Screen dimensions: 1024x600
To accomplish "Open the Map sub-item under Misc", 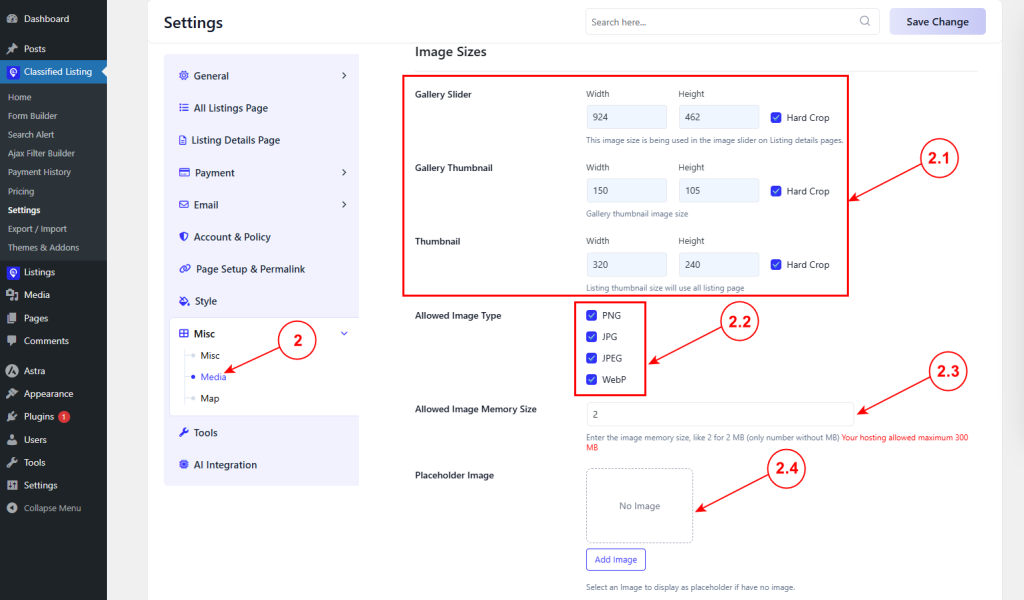I will tap(210, 398).
